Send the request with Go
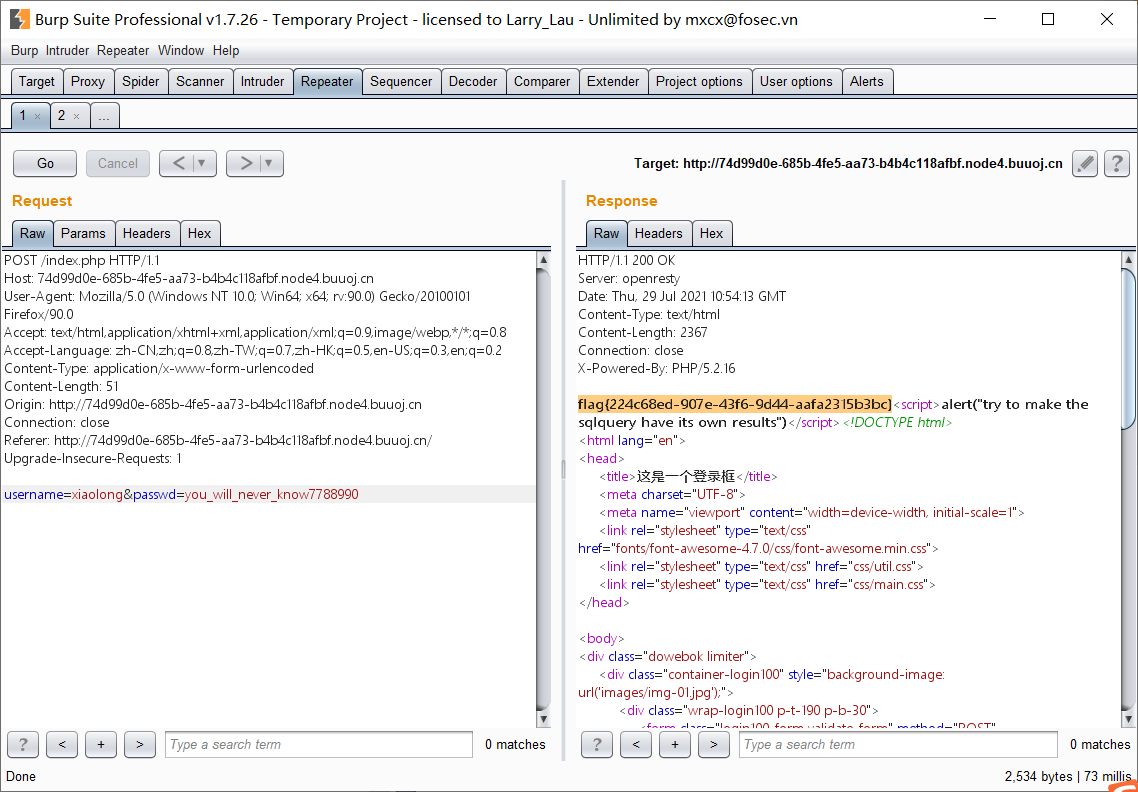 point(45,163)
